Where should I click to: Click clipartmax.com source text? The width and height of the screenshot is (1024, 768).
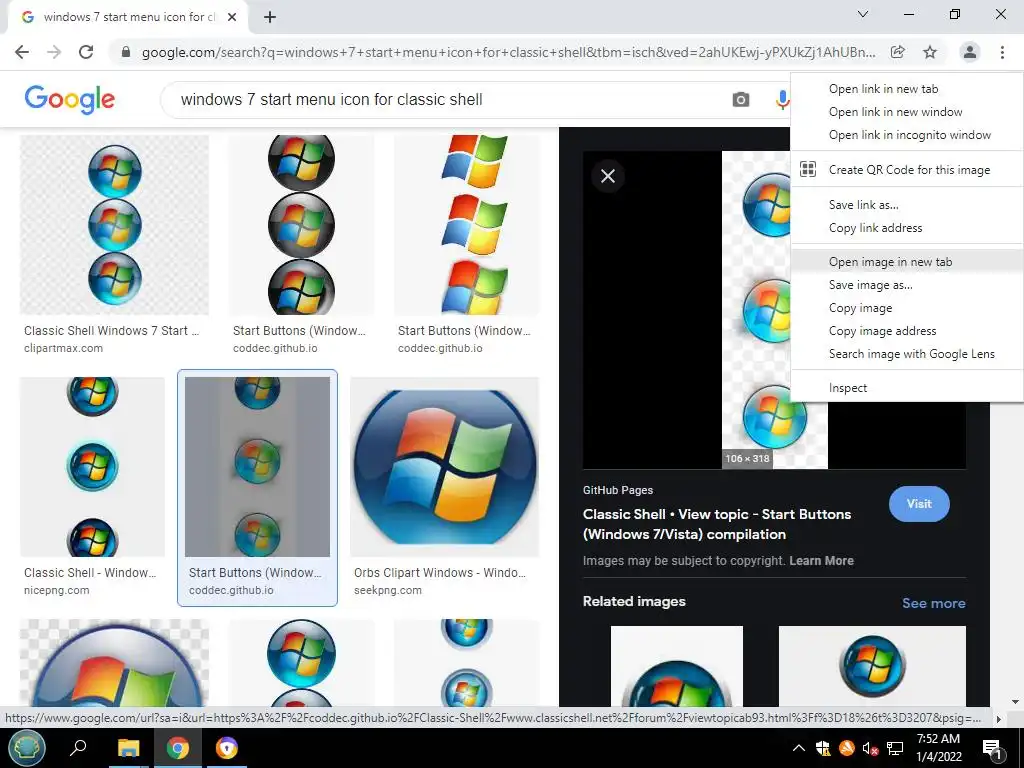pos(63,348)
